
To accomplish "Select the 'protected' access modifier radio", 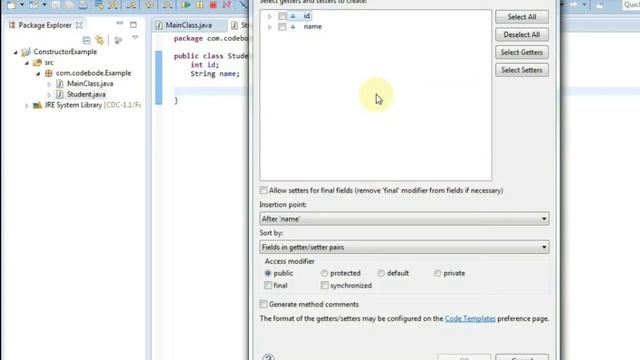I will pos(324,273).
